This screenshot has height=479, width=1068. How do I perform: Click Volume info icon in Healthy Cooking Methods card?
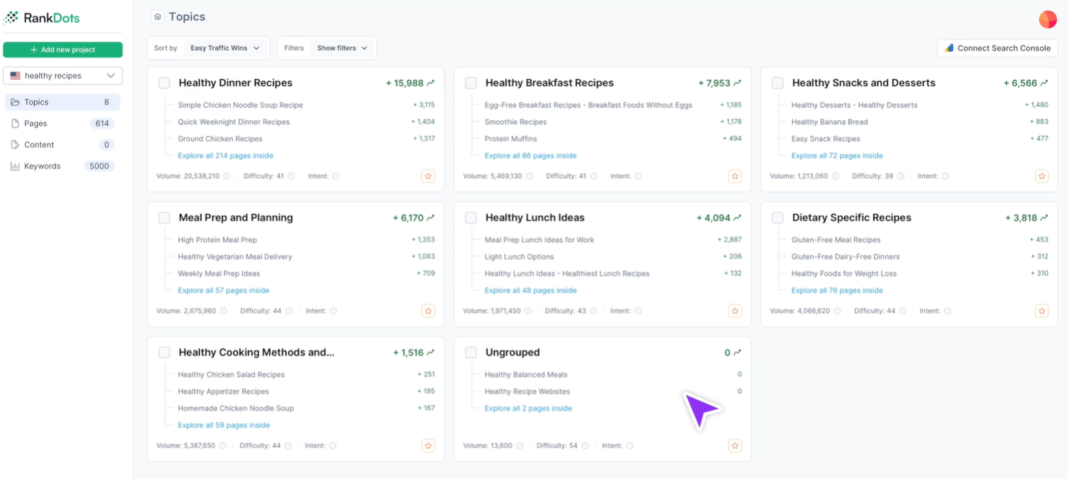[223, 446]
